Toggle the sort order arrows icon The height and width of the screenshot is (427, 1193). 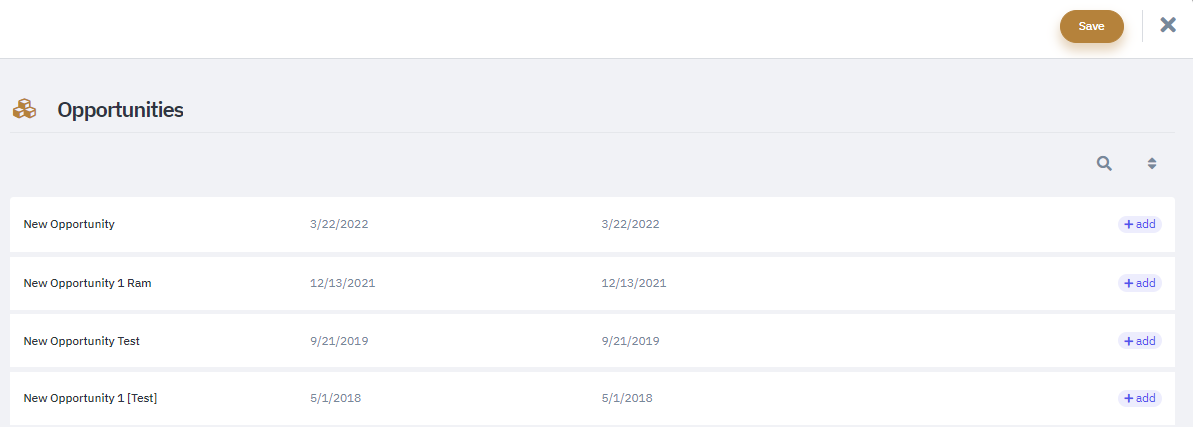(1152, 163)
